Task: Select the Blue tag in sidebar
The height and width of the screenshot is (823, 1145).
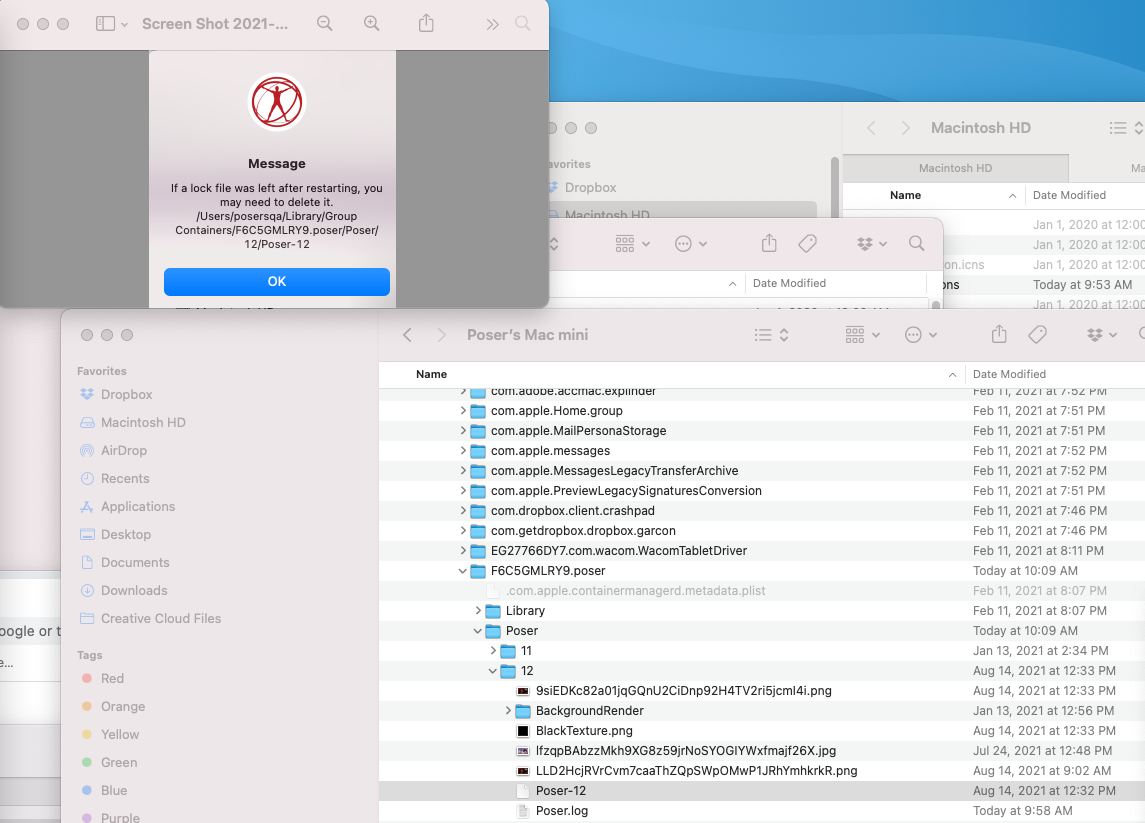Action: [104, 790]
